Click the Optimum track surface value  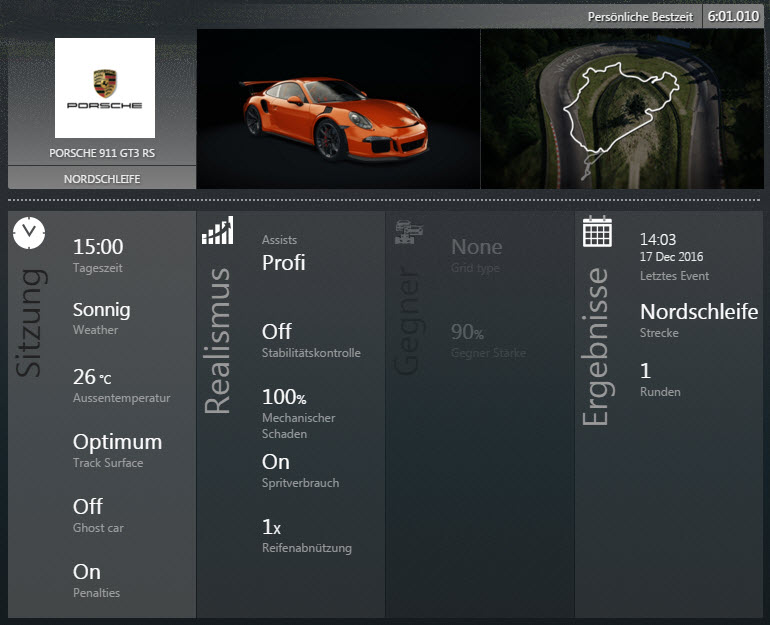click(x=117, y=442)
